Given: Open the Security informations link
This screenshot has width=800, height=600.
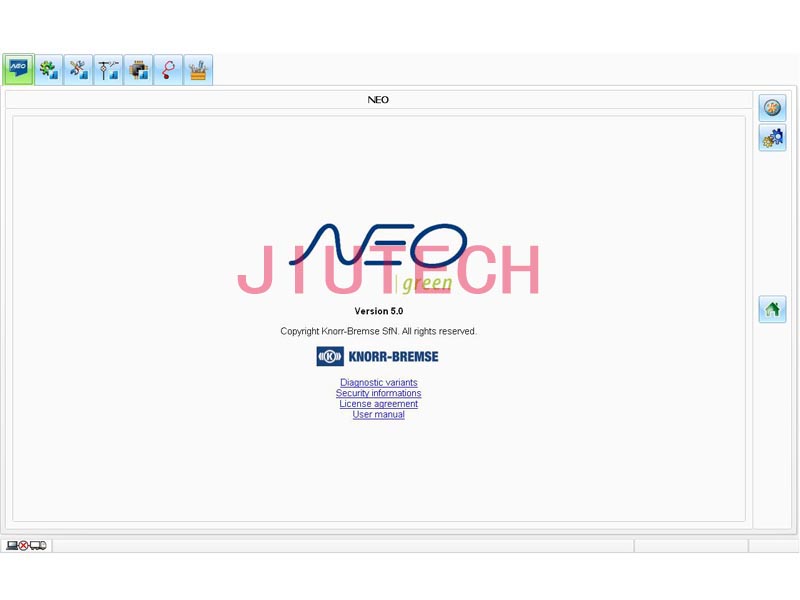Looking at the screenshot, I should [x=379, y=393].
